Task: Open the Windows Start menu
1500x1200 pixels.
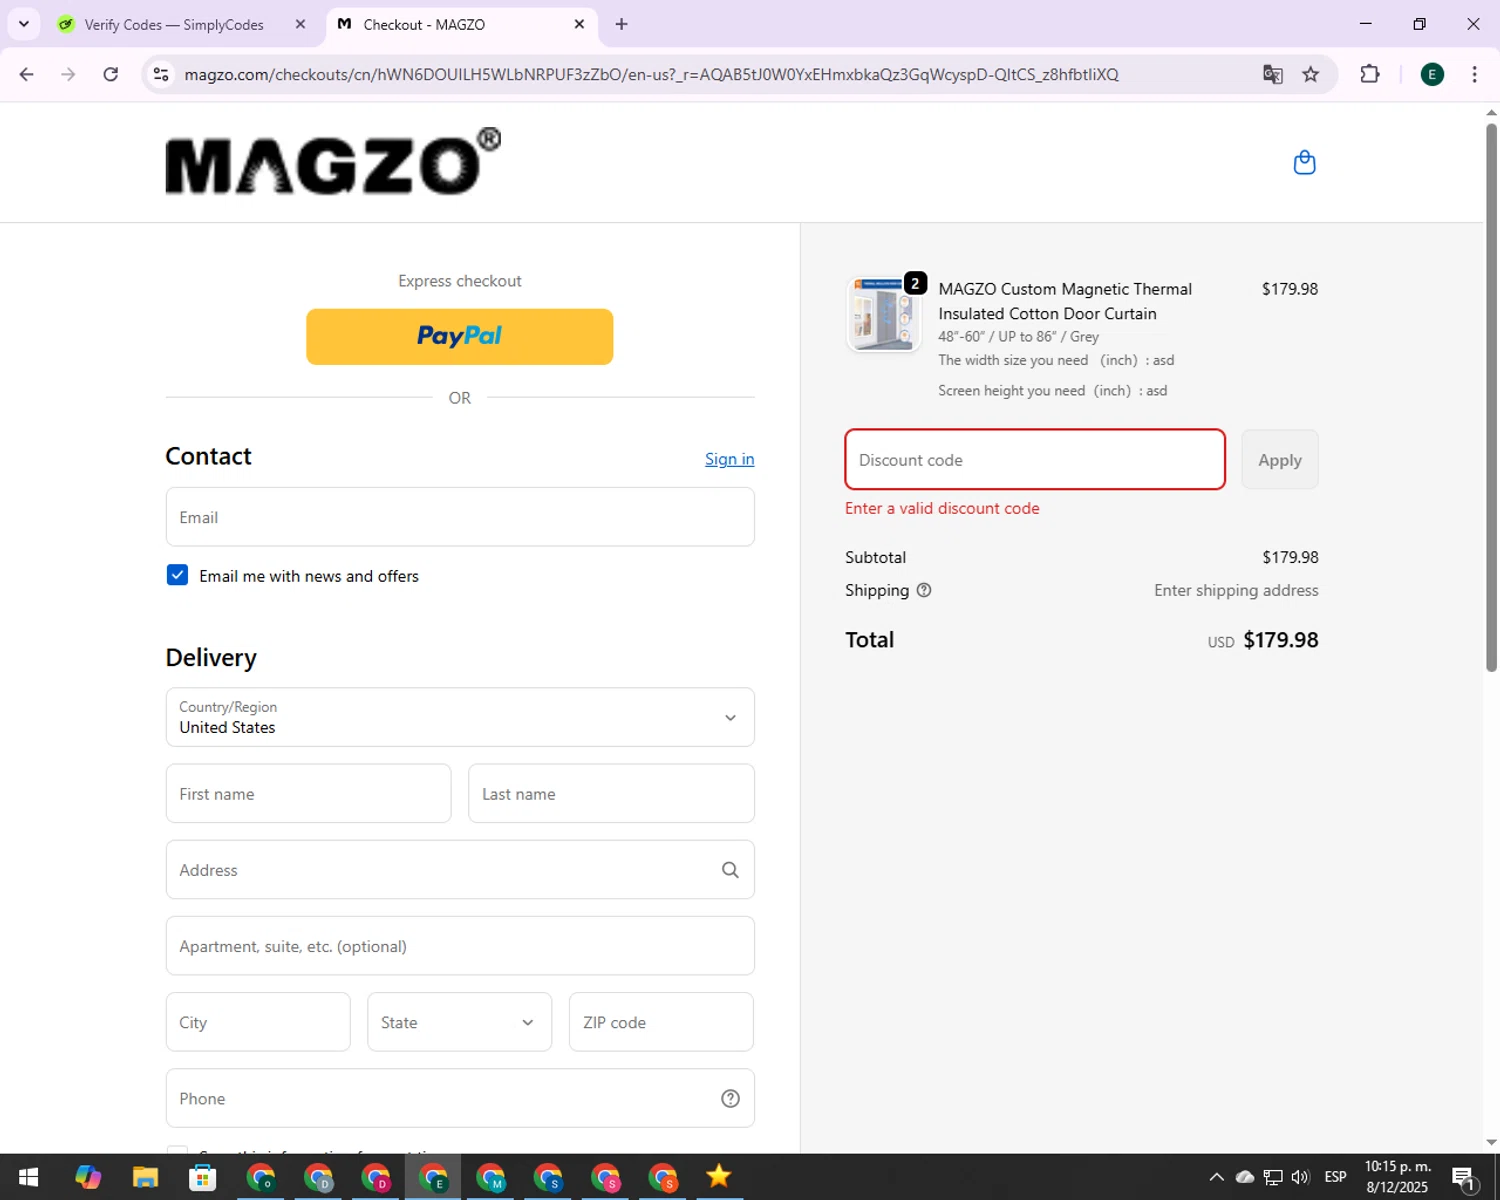Action: coord(28,1177)
